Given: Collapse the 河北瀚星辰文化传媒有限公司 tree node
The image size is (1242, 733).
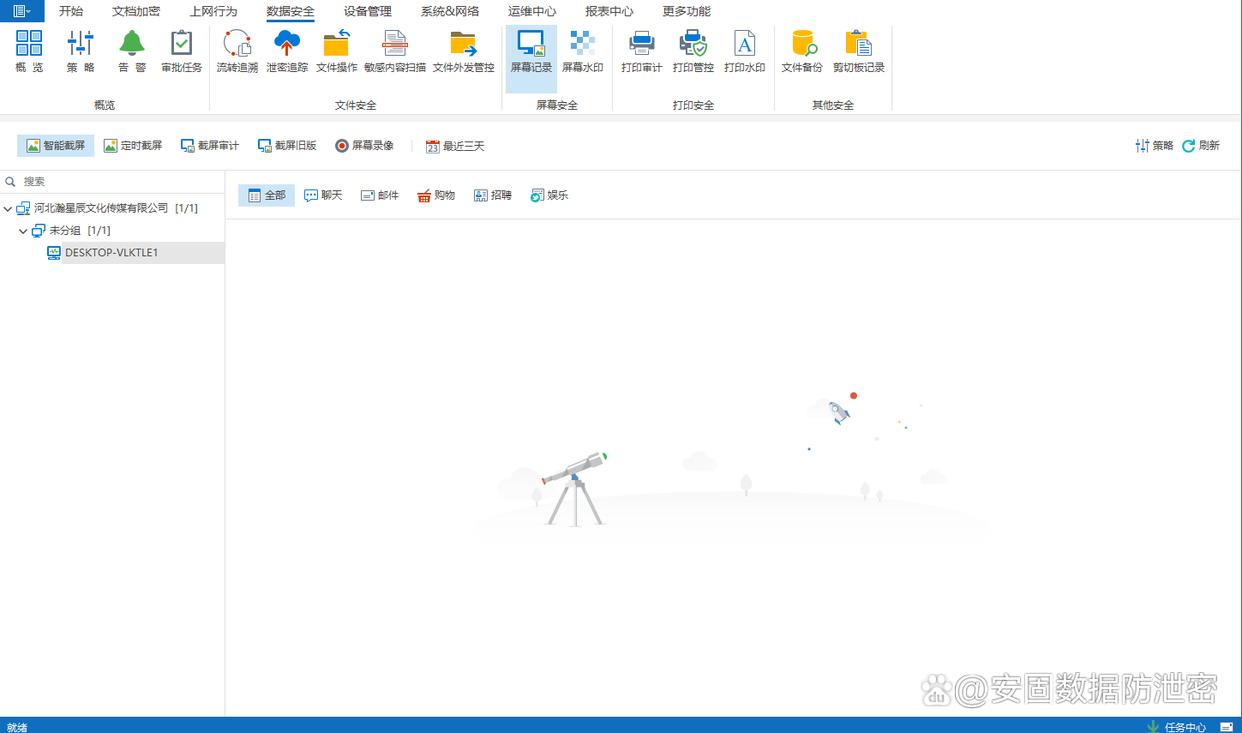Looking at the screenshot, I should [x=8, y=209].
